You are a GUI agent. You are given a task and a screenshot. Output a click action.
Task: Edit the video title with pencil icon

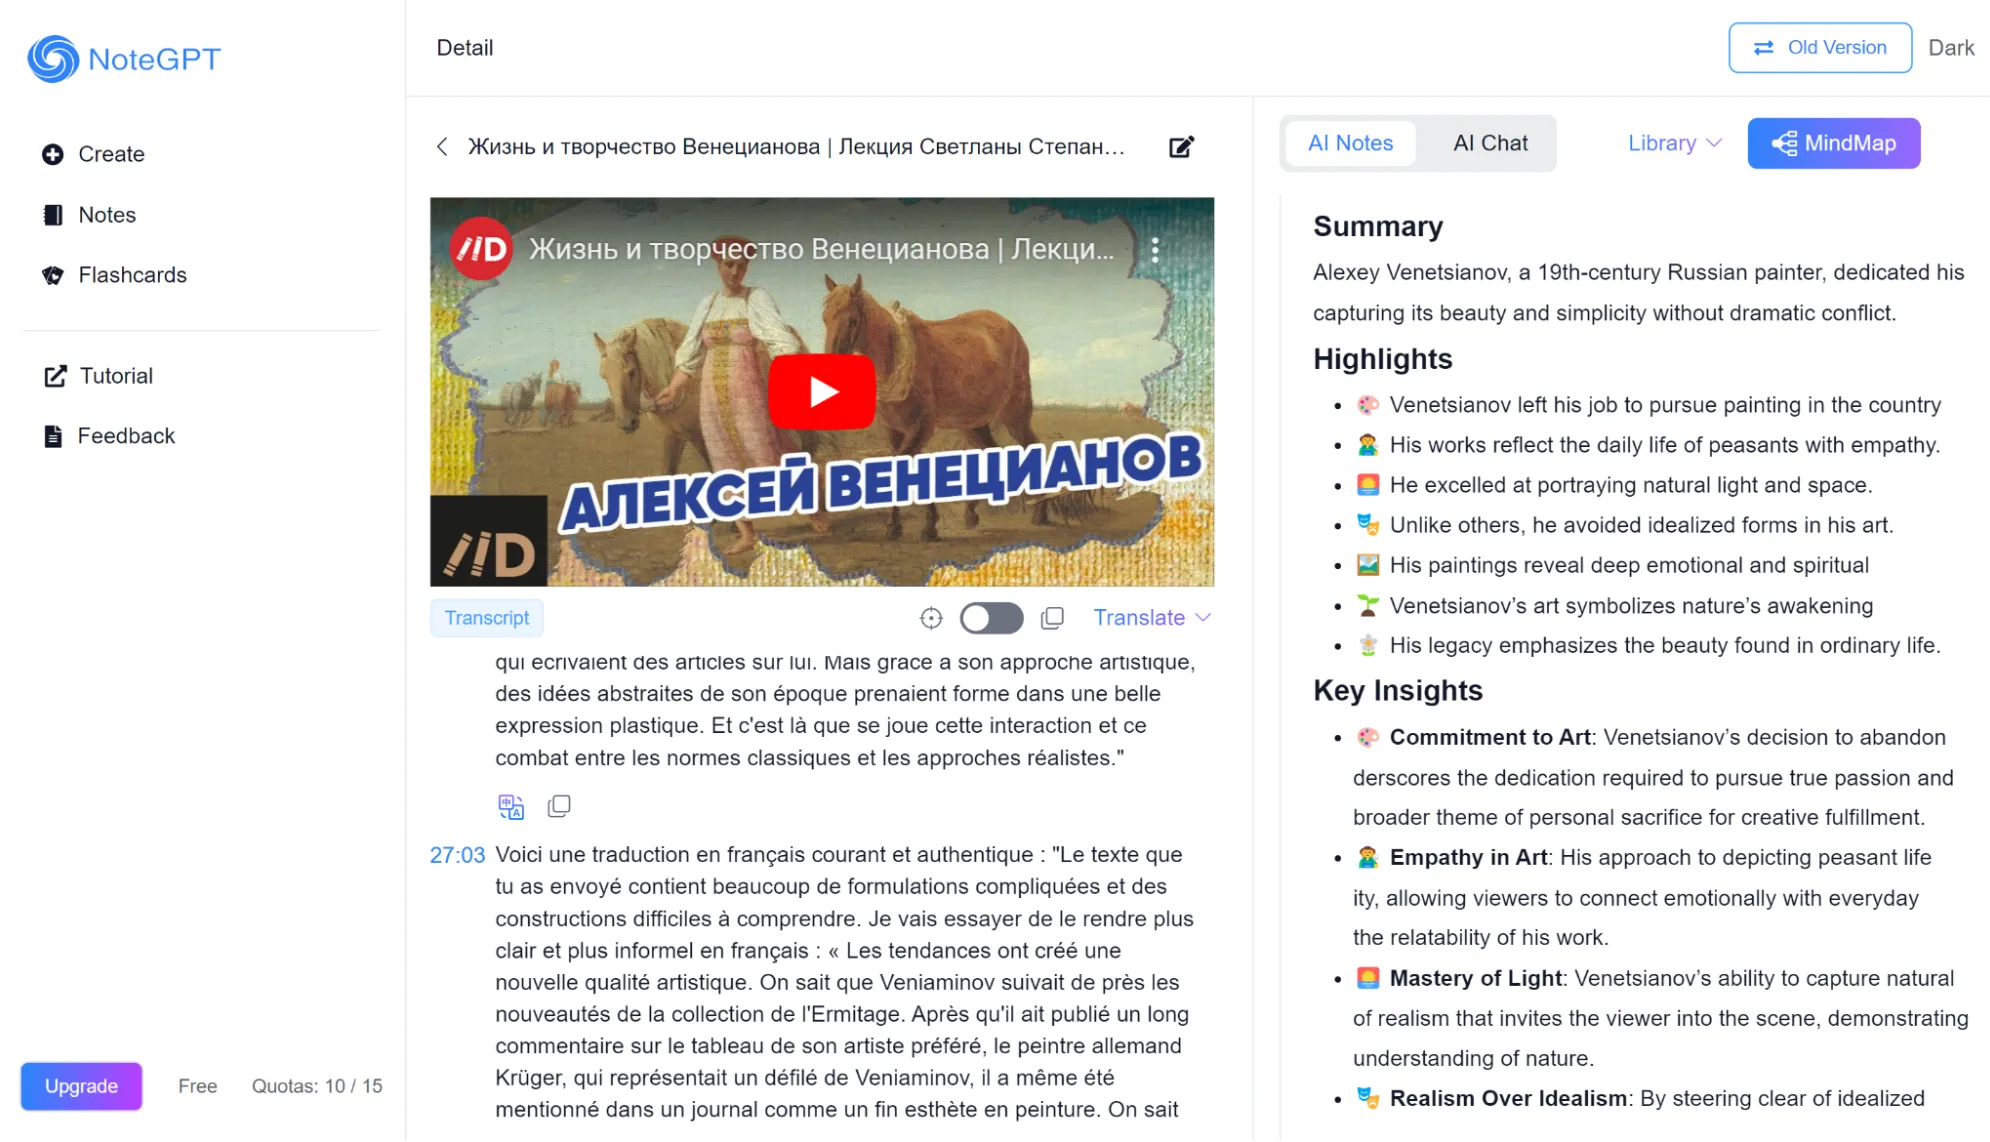click(1181, 147)
